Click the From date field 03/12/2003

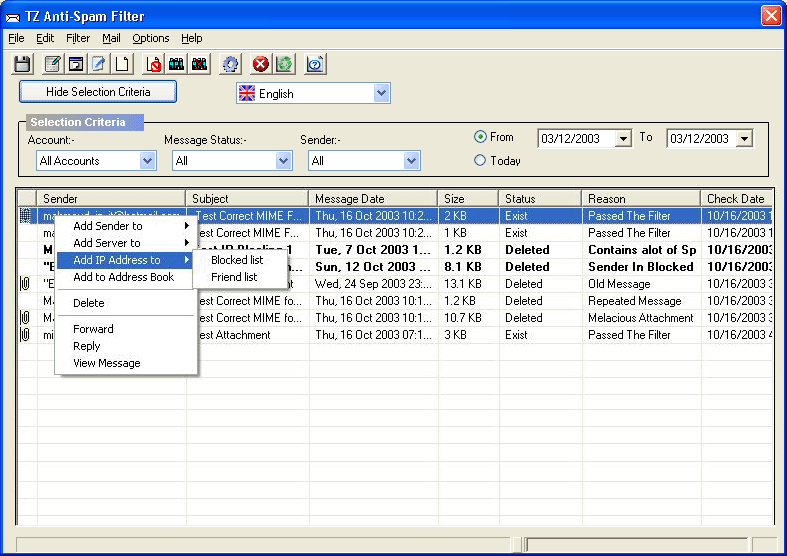tap(577, 138)
